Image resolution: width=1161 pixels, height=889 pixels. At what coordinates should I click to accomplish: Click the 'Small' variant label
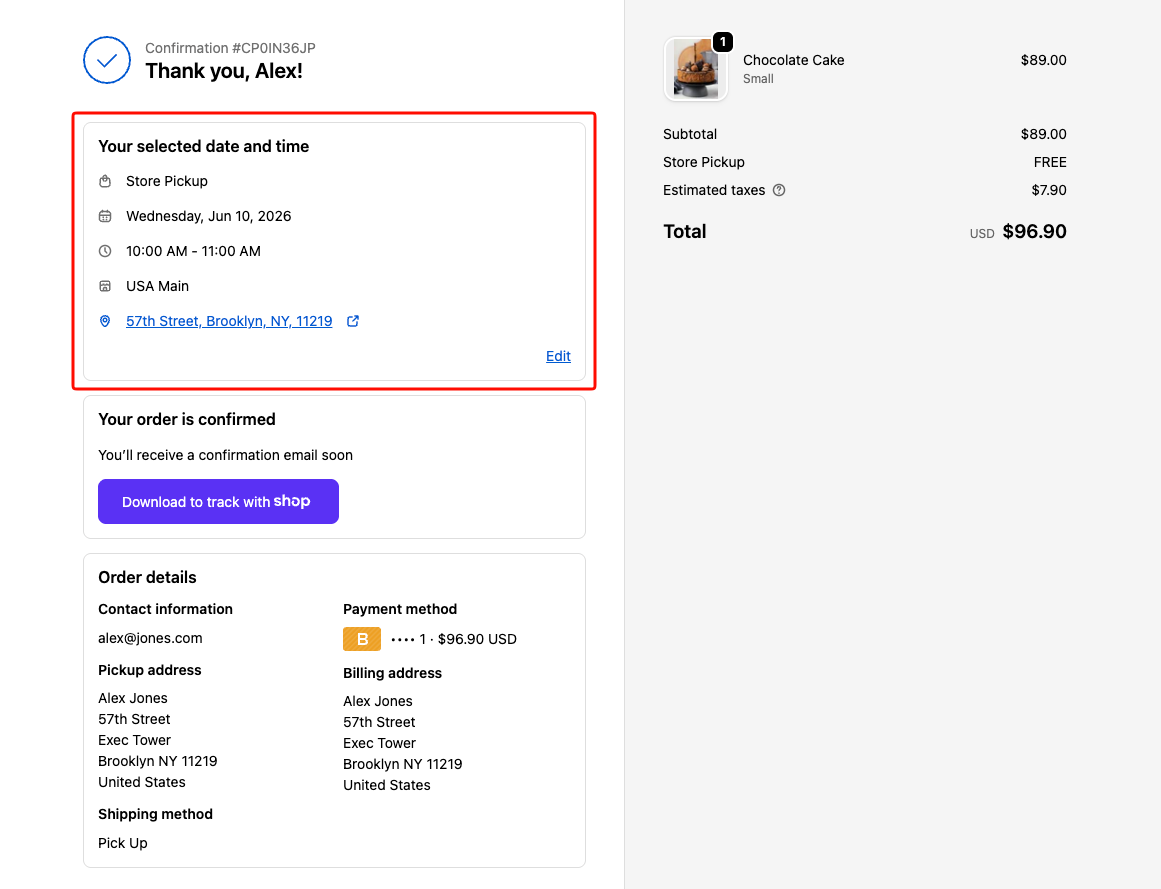758,78
